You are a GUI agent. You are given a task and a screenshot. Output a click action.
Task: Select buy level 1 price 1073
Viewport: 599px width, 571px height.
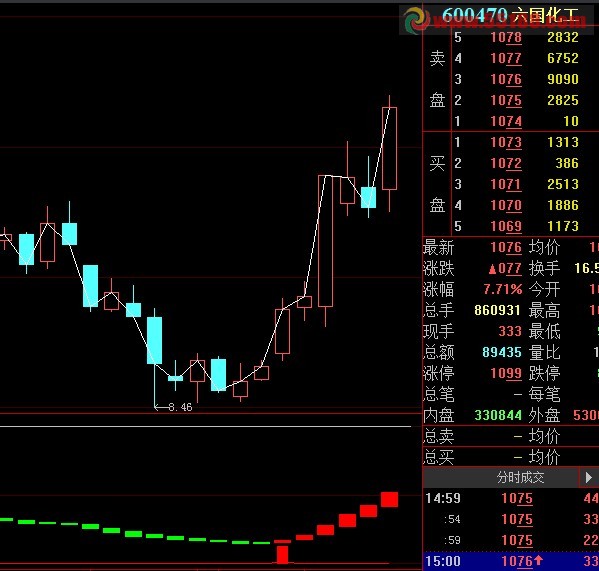506,142
